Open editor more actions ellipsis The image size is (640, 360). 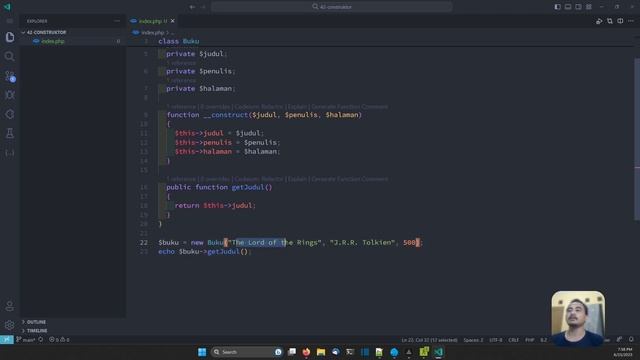[631, 21]
